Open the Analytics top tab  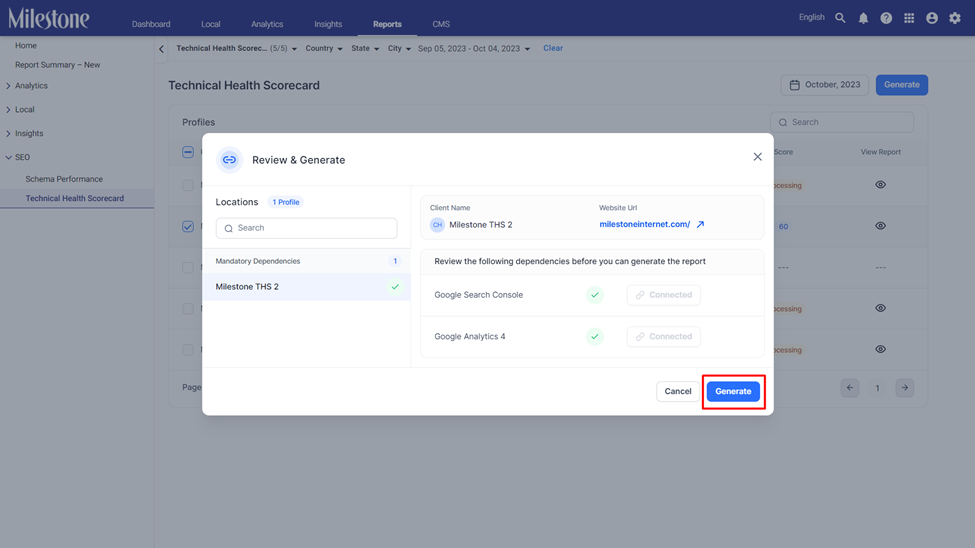click(267, 24)
